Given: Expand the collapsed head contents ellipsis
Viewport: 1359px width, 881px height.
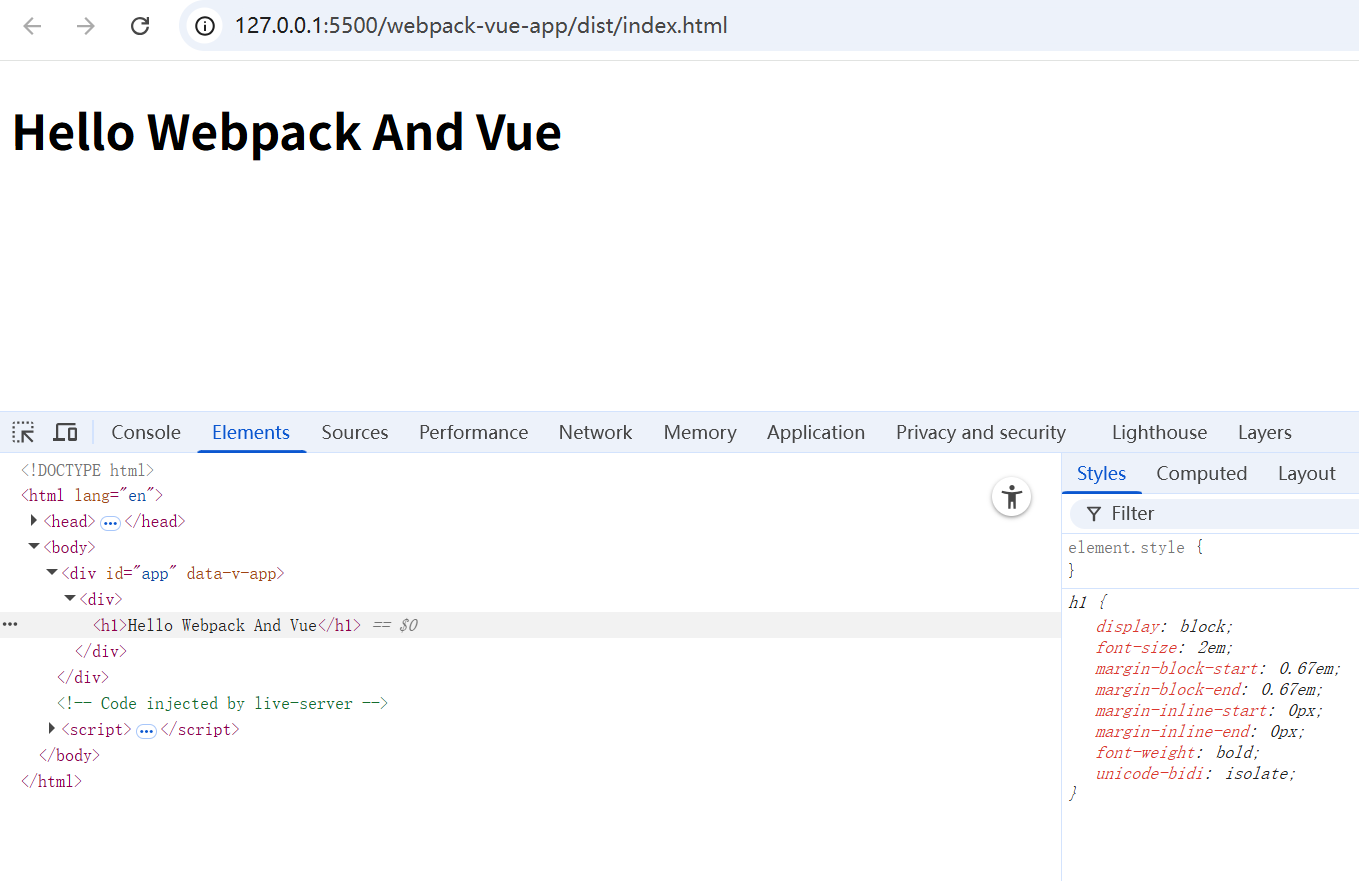Looking at the screenshot, I should [110, 522].
